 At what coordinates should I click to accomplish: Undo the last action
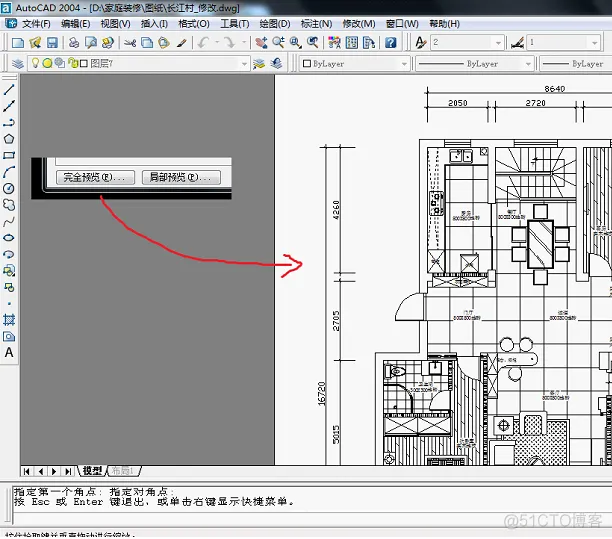[203, 43]
